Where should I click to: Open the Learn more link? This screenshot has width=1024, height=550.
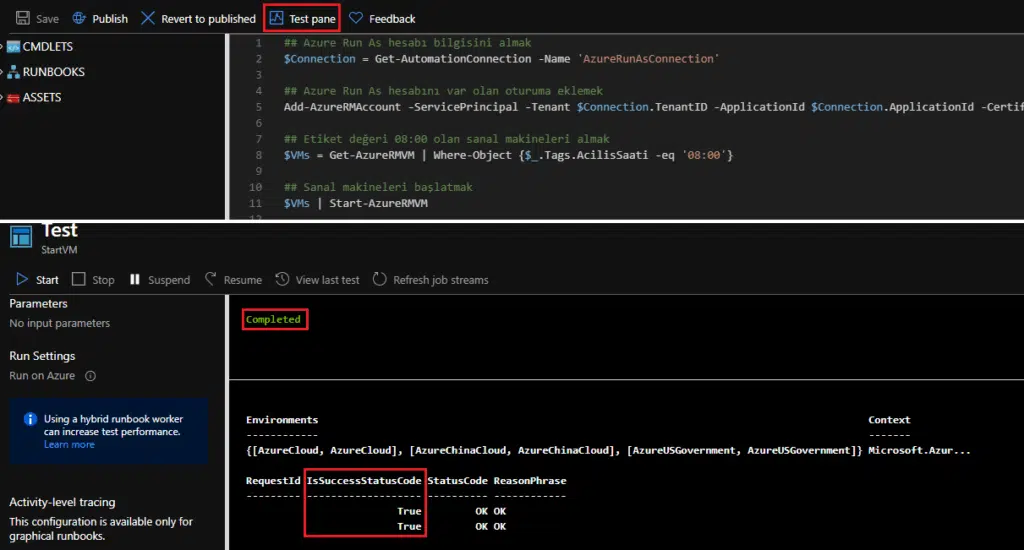tap(69, 444)
